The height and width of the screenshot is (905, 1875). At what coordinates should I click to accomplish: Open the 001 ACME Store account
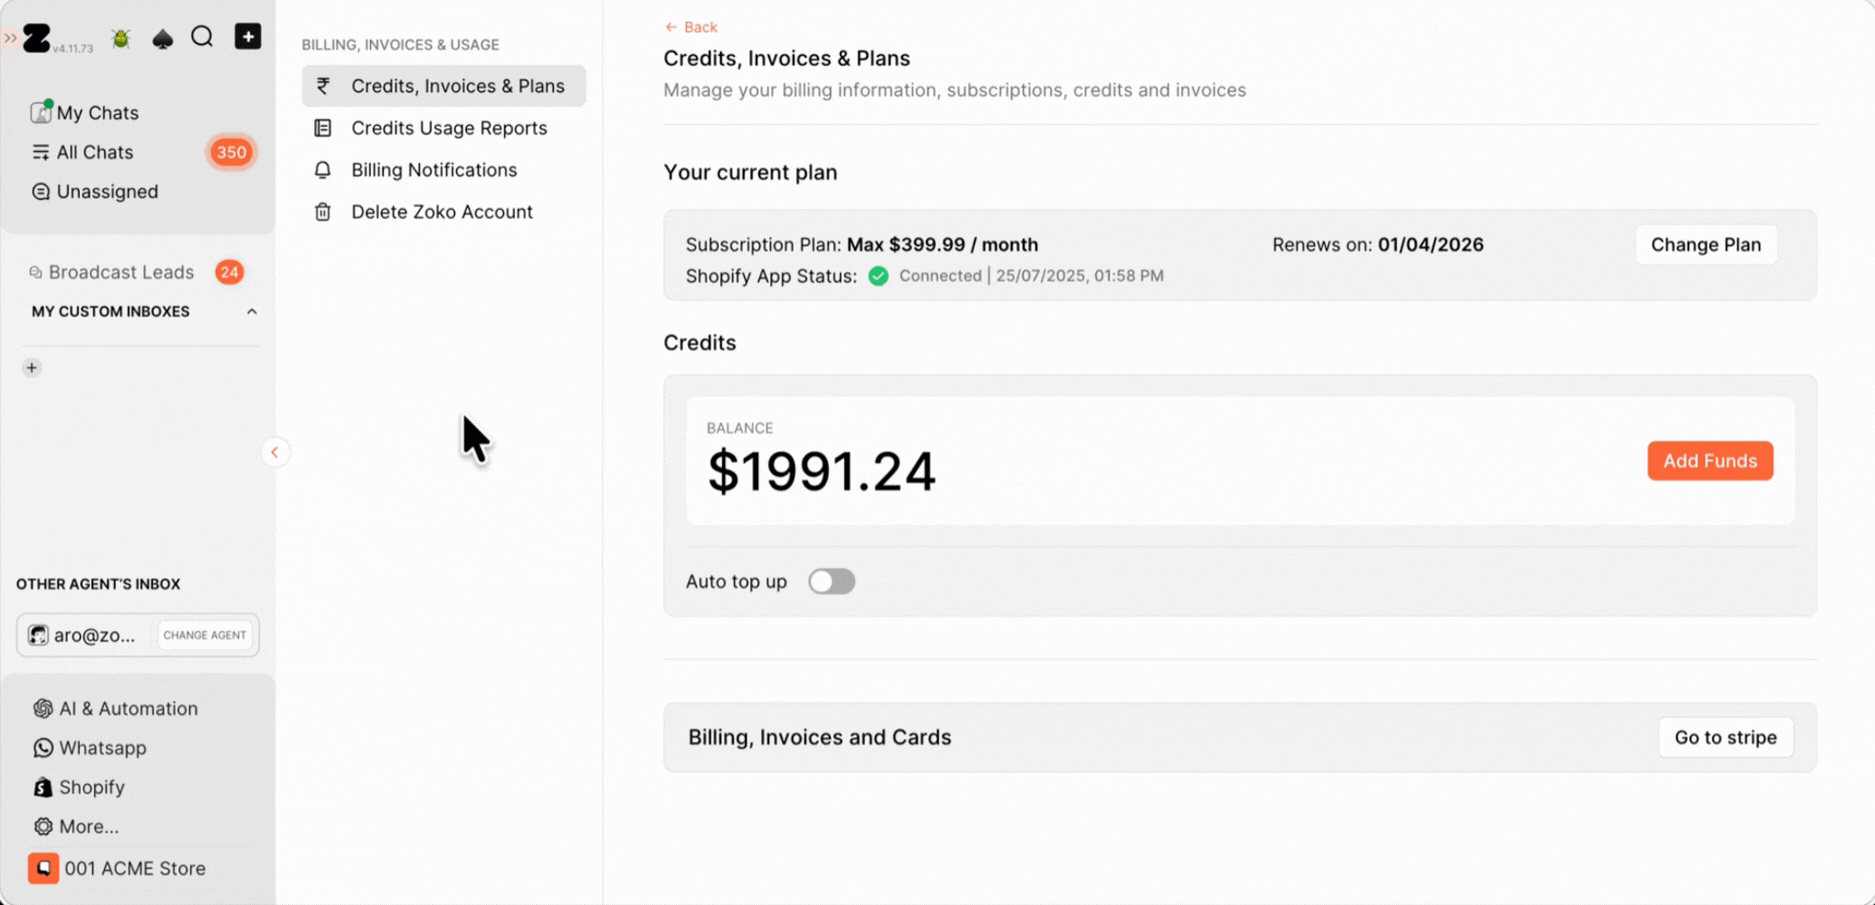[x=134, y=868]
